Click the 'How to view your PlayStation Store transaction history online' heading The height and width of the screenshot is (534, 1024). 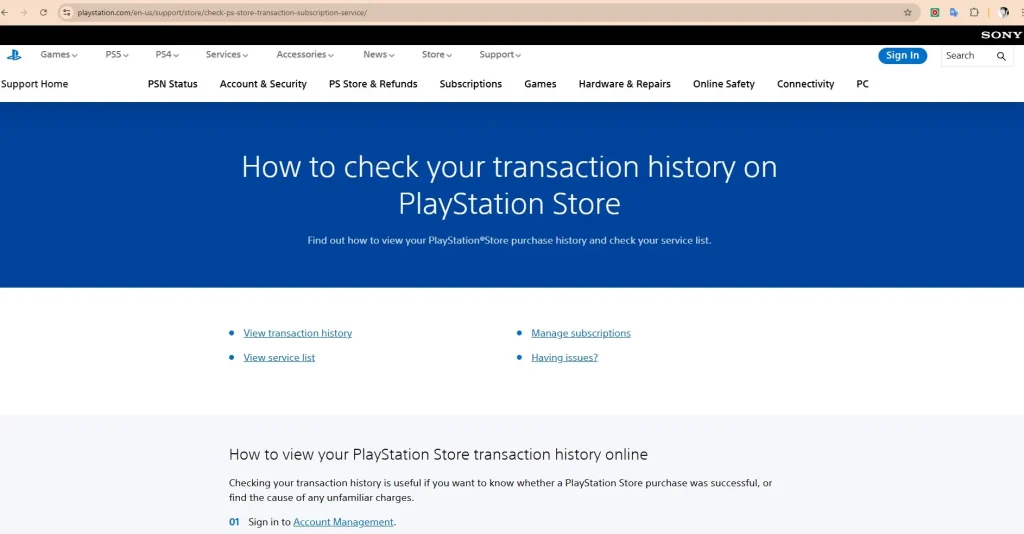pos(438,455)
